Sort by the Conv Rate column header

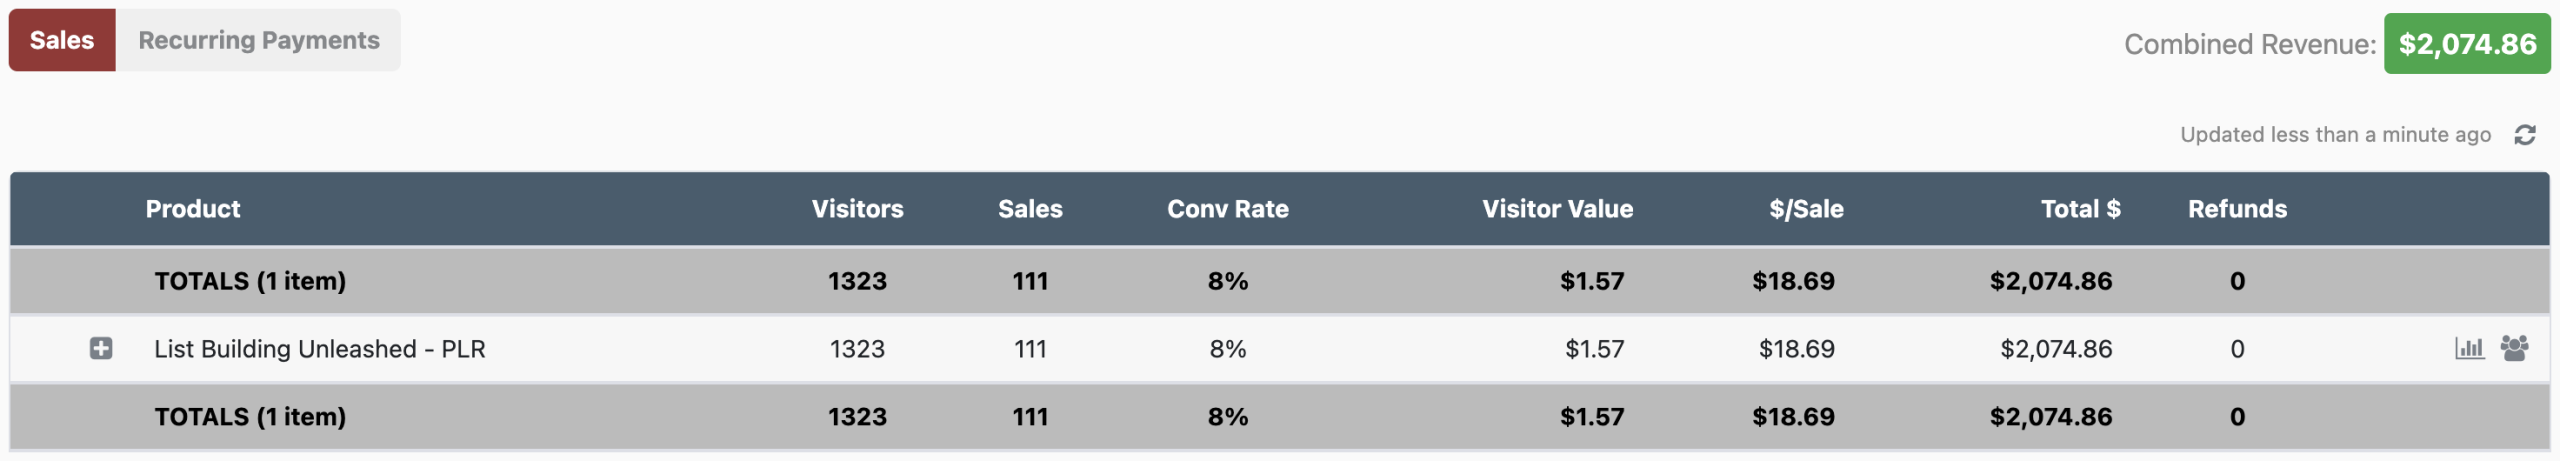point(1227,209)
